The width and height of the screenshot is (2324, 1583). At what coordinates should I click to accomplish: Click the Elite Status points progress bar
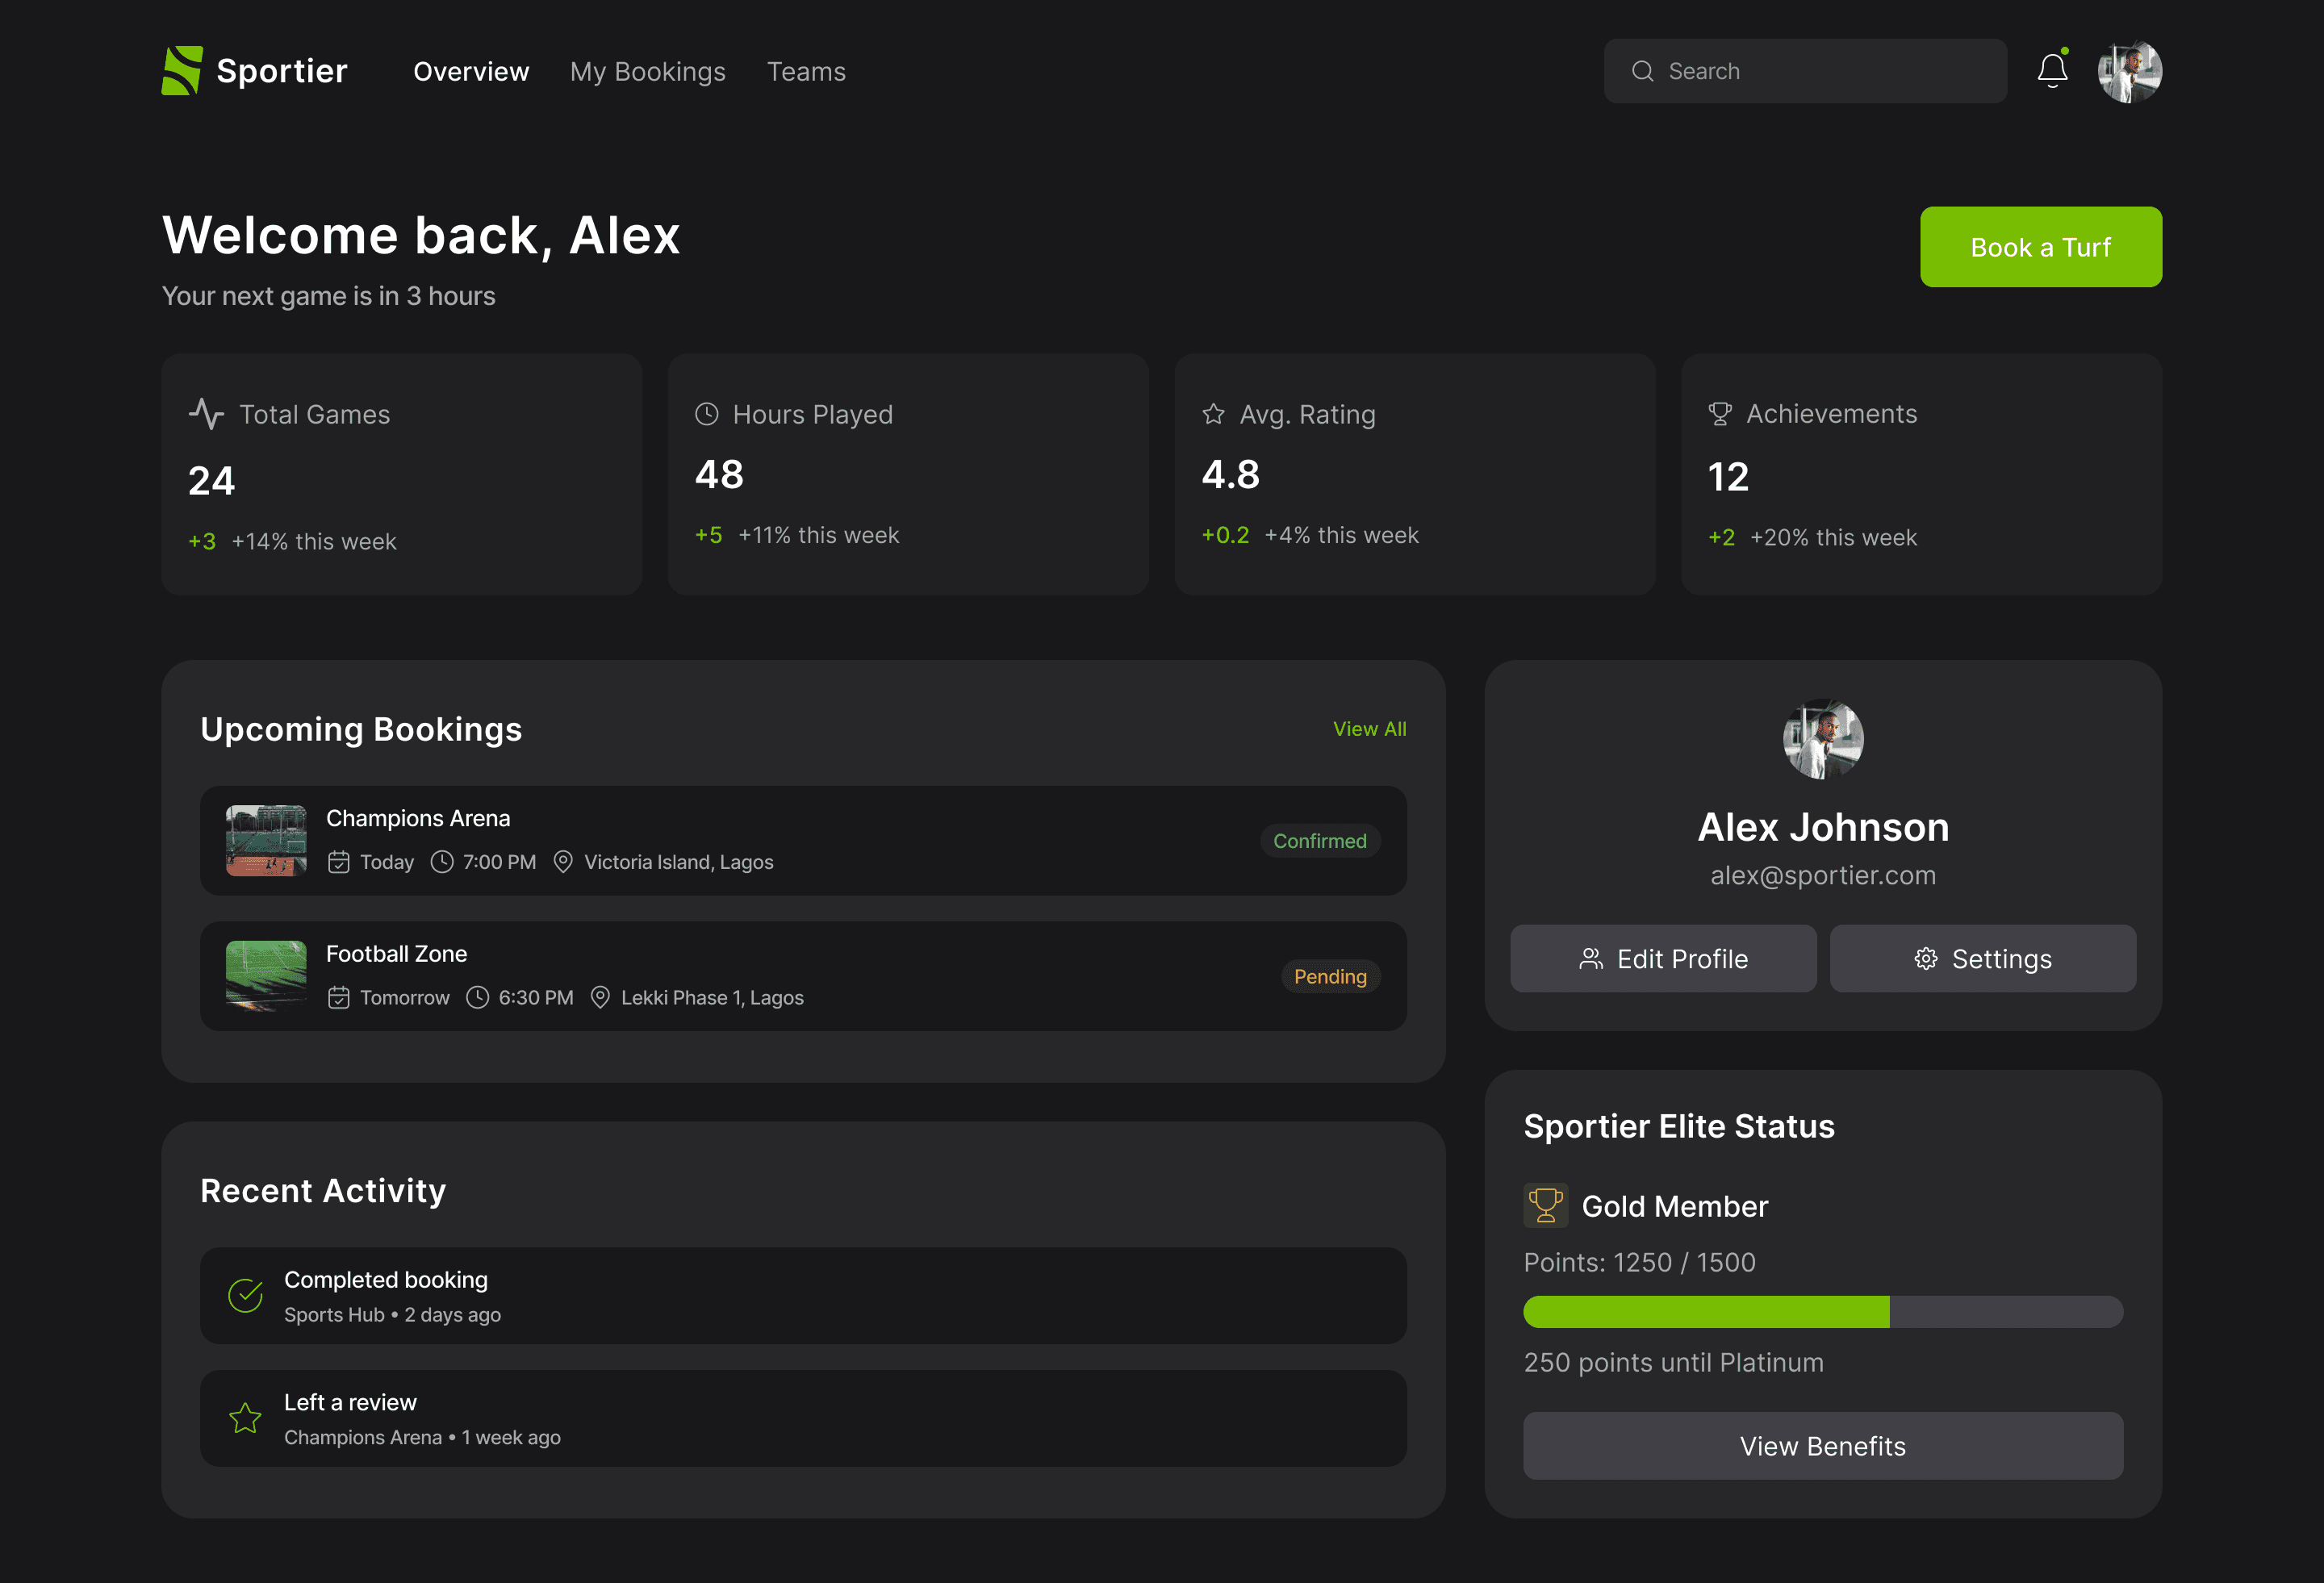pyautogui.click(x=1822, y=1312)
